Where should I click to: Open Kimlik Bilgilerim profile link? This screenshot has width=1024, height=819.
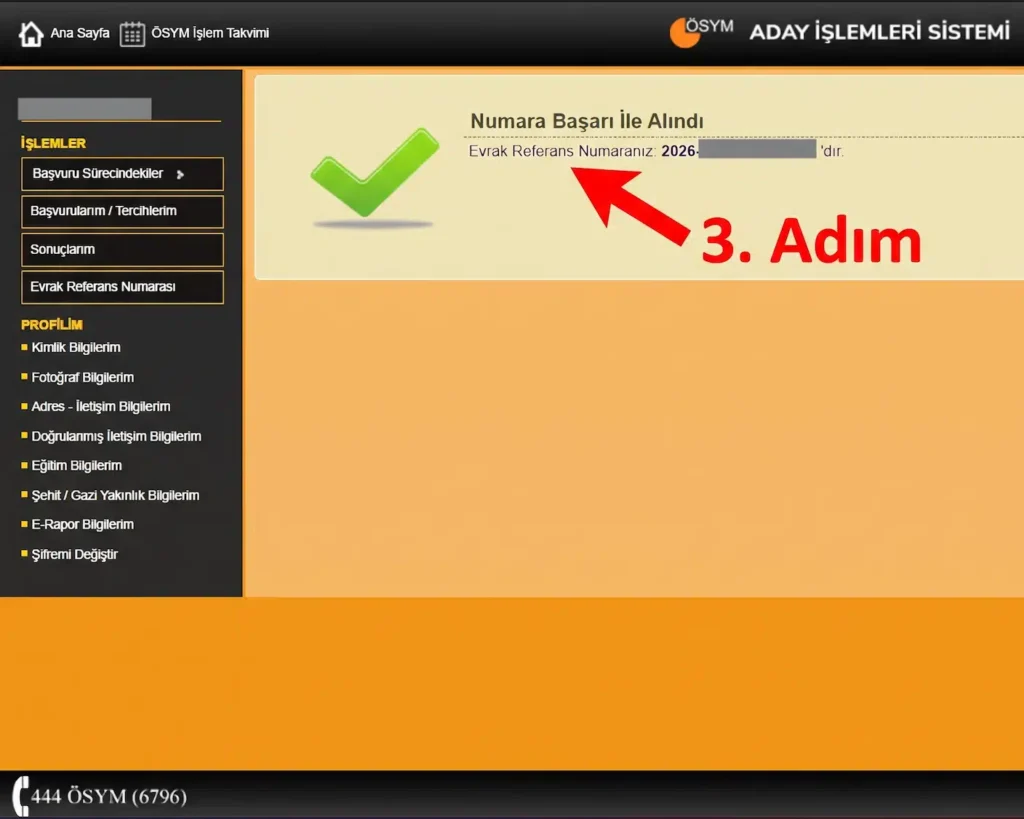click(76, 347)
